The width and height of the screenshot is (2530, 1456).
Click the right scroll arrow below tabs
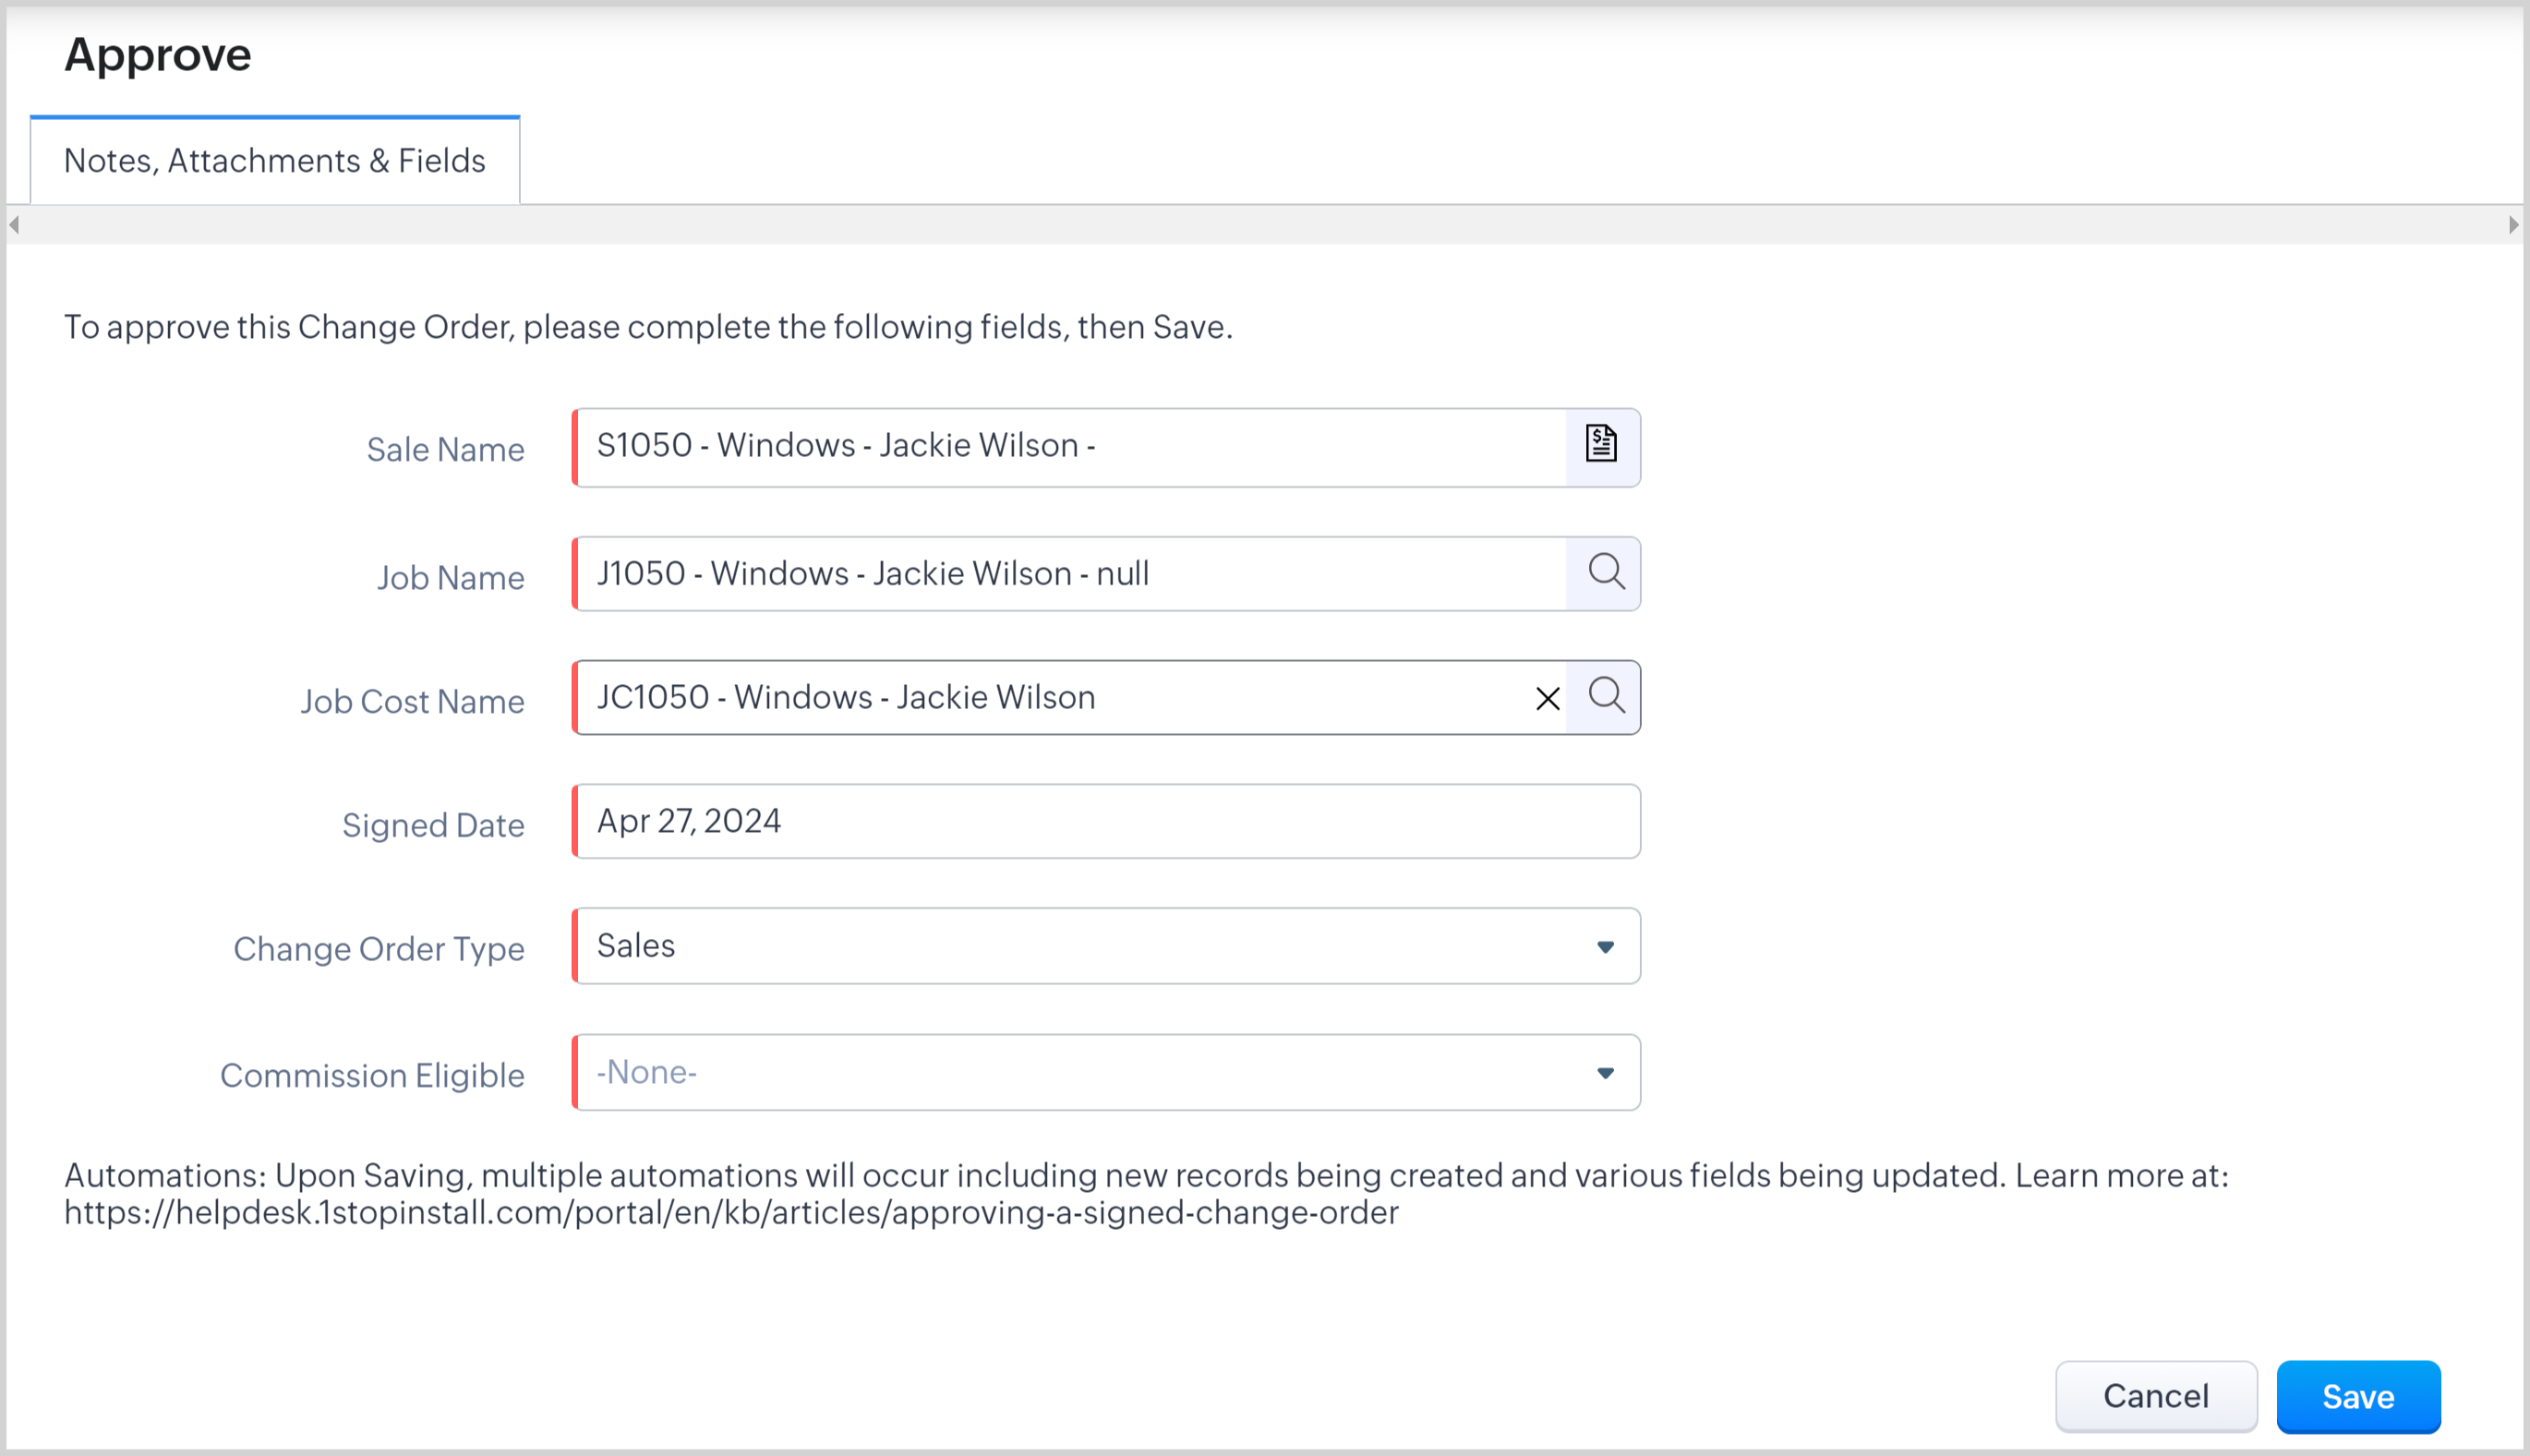click(x=2514, y=225)
